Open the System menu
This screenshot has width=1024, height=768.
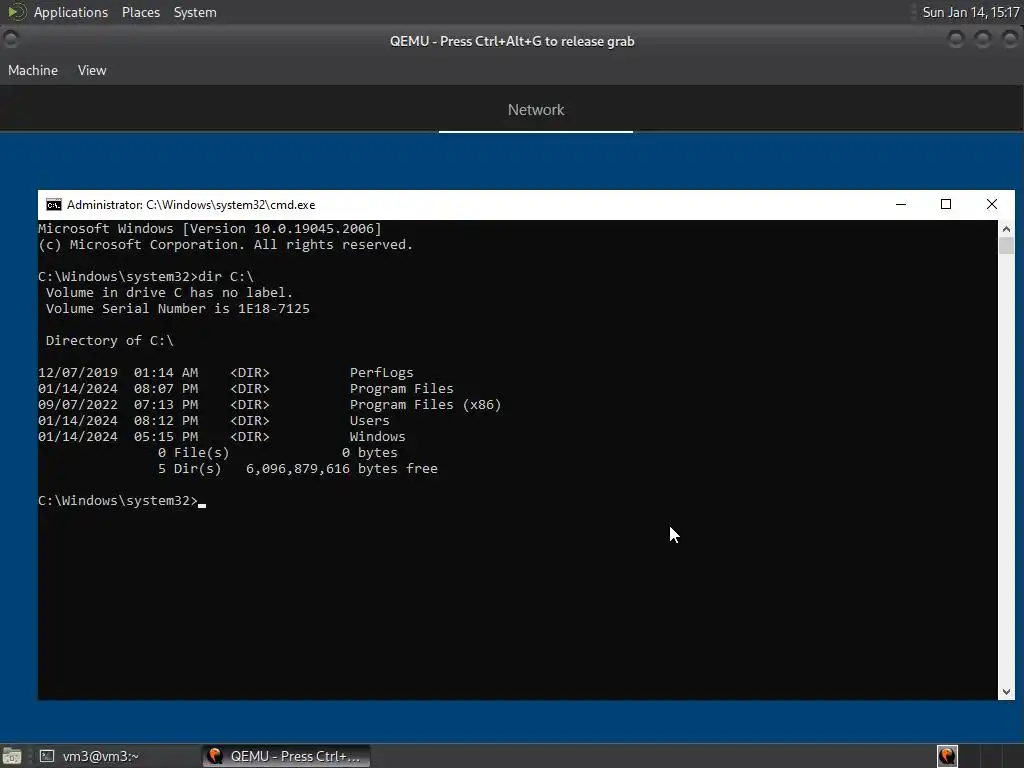(x=195, y=12)
